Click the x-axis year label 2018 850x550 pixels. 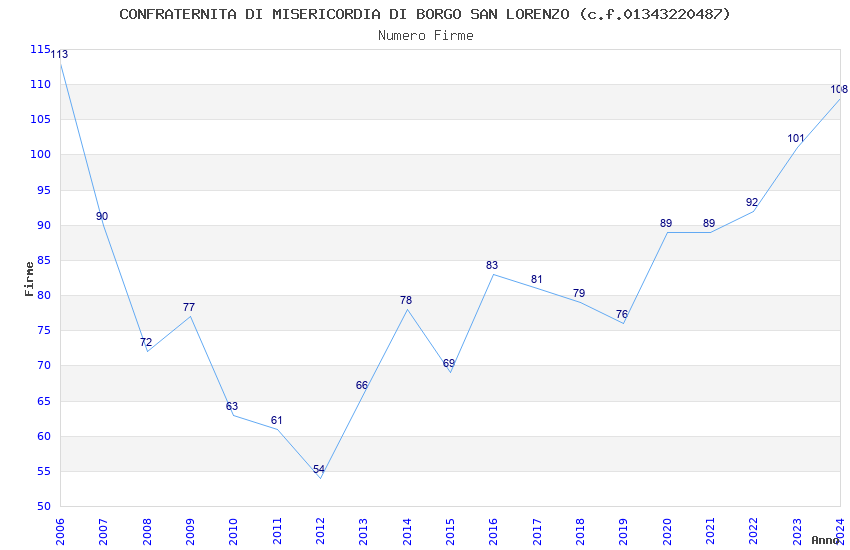coord(580,532)
